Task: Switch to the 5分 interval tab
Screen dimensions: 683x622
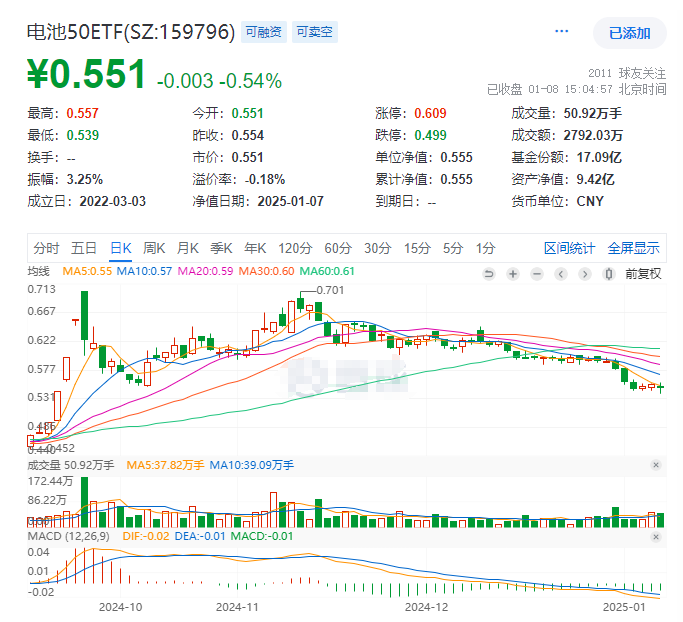Action: (453, 248)
